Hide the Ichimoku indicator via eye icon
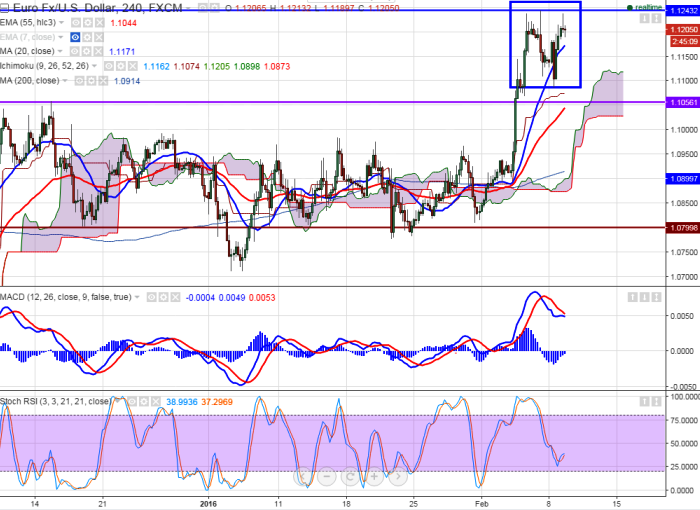The height and width of the screenshot is (510, 700). [109, 66]
